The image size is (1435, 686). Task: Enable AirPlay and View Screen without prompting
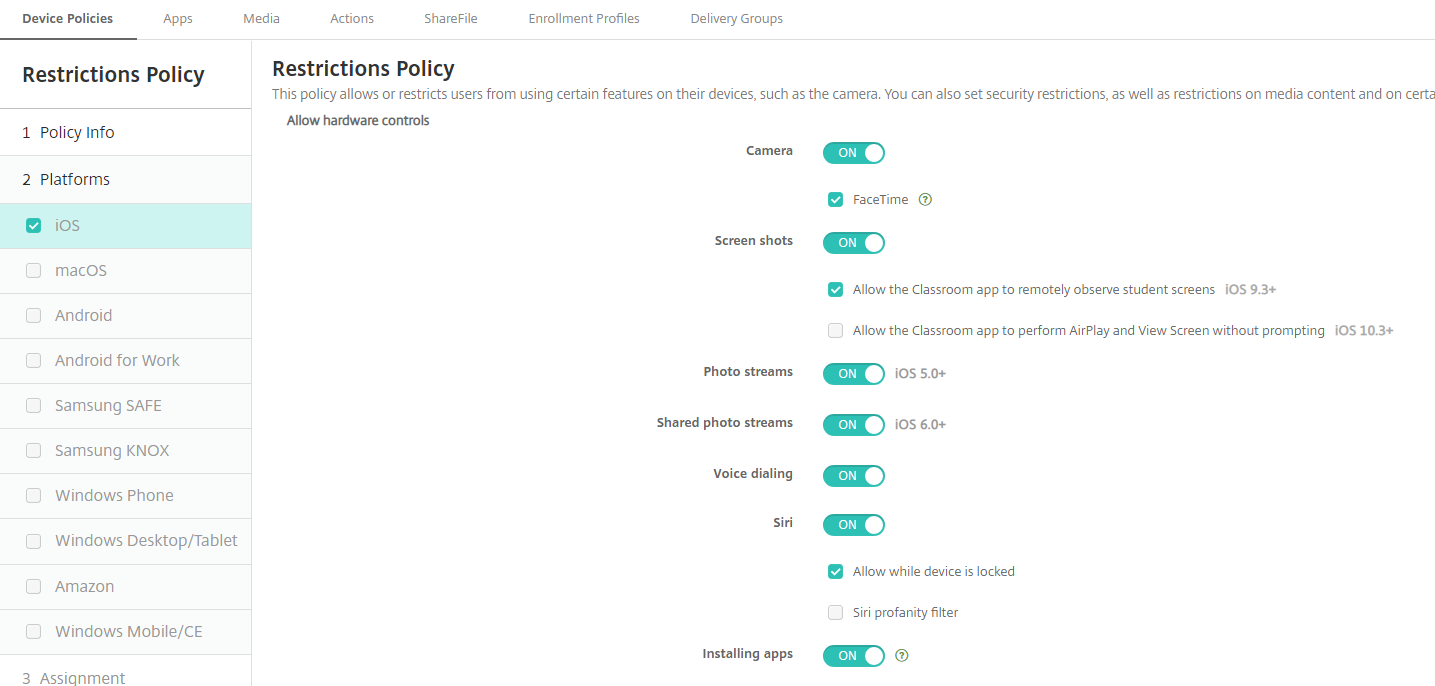click(x=836, y=331)
